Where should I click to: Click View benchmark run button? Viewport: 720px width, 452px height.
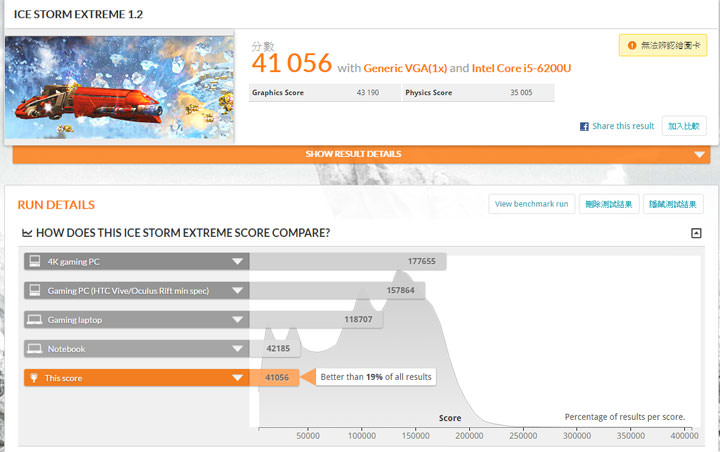point(531,204)
